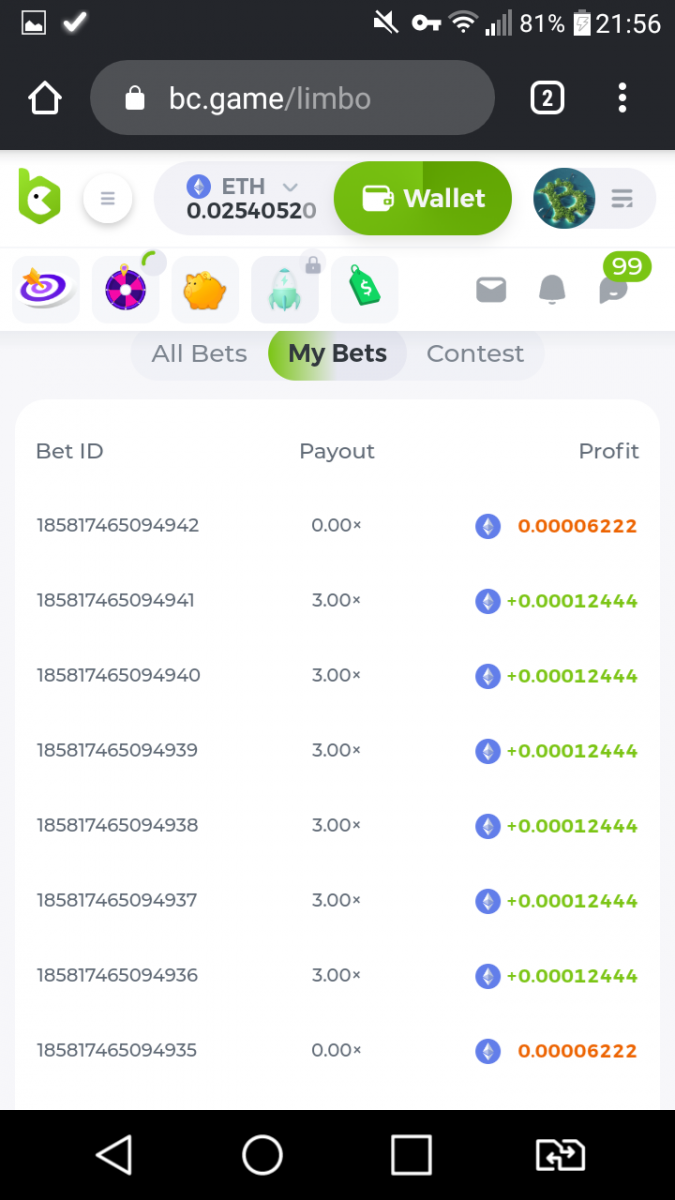
Task: Open the round hamburger menu button
Action: pyautogui.click(x=108, y=198)
